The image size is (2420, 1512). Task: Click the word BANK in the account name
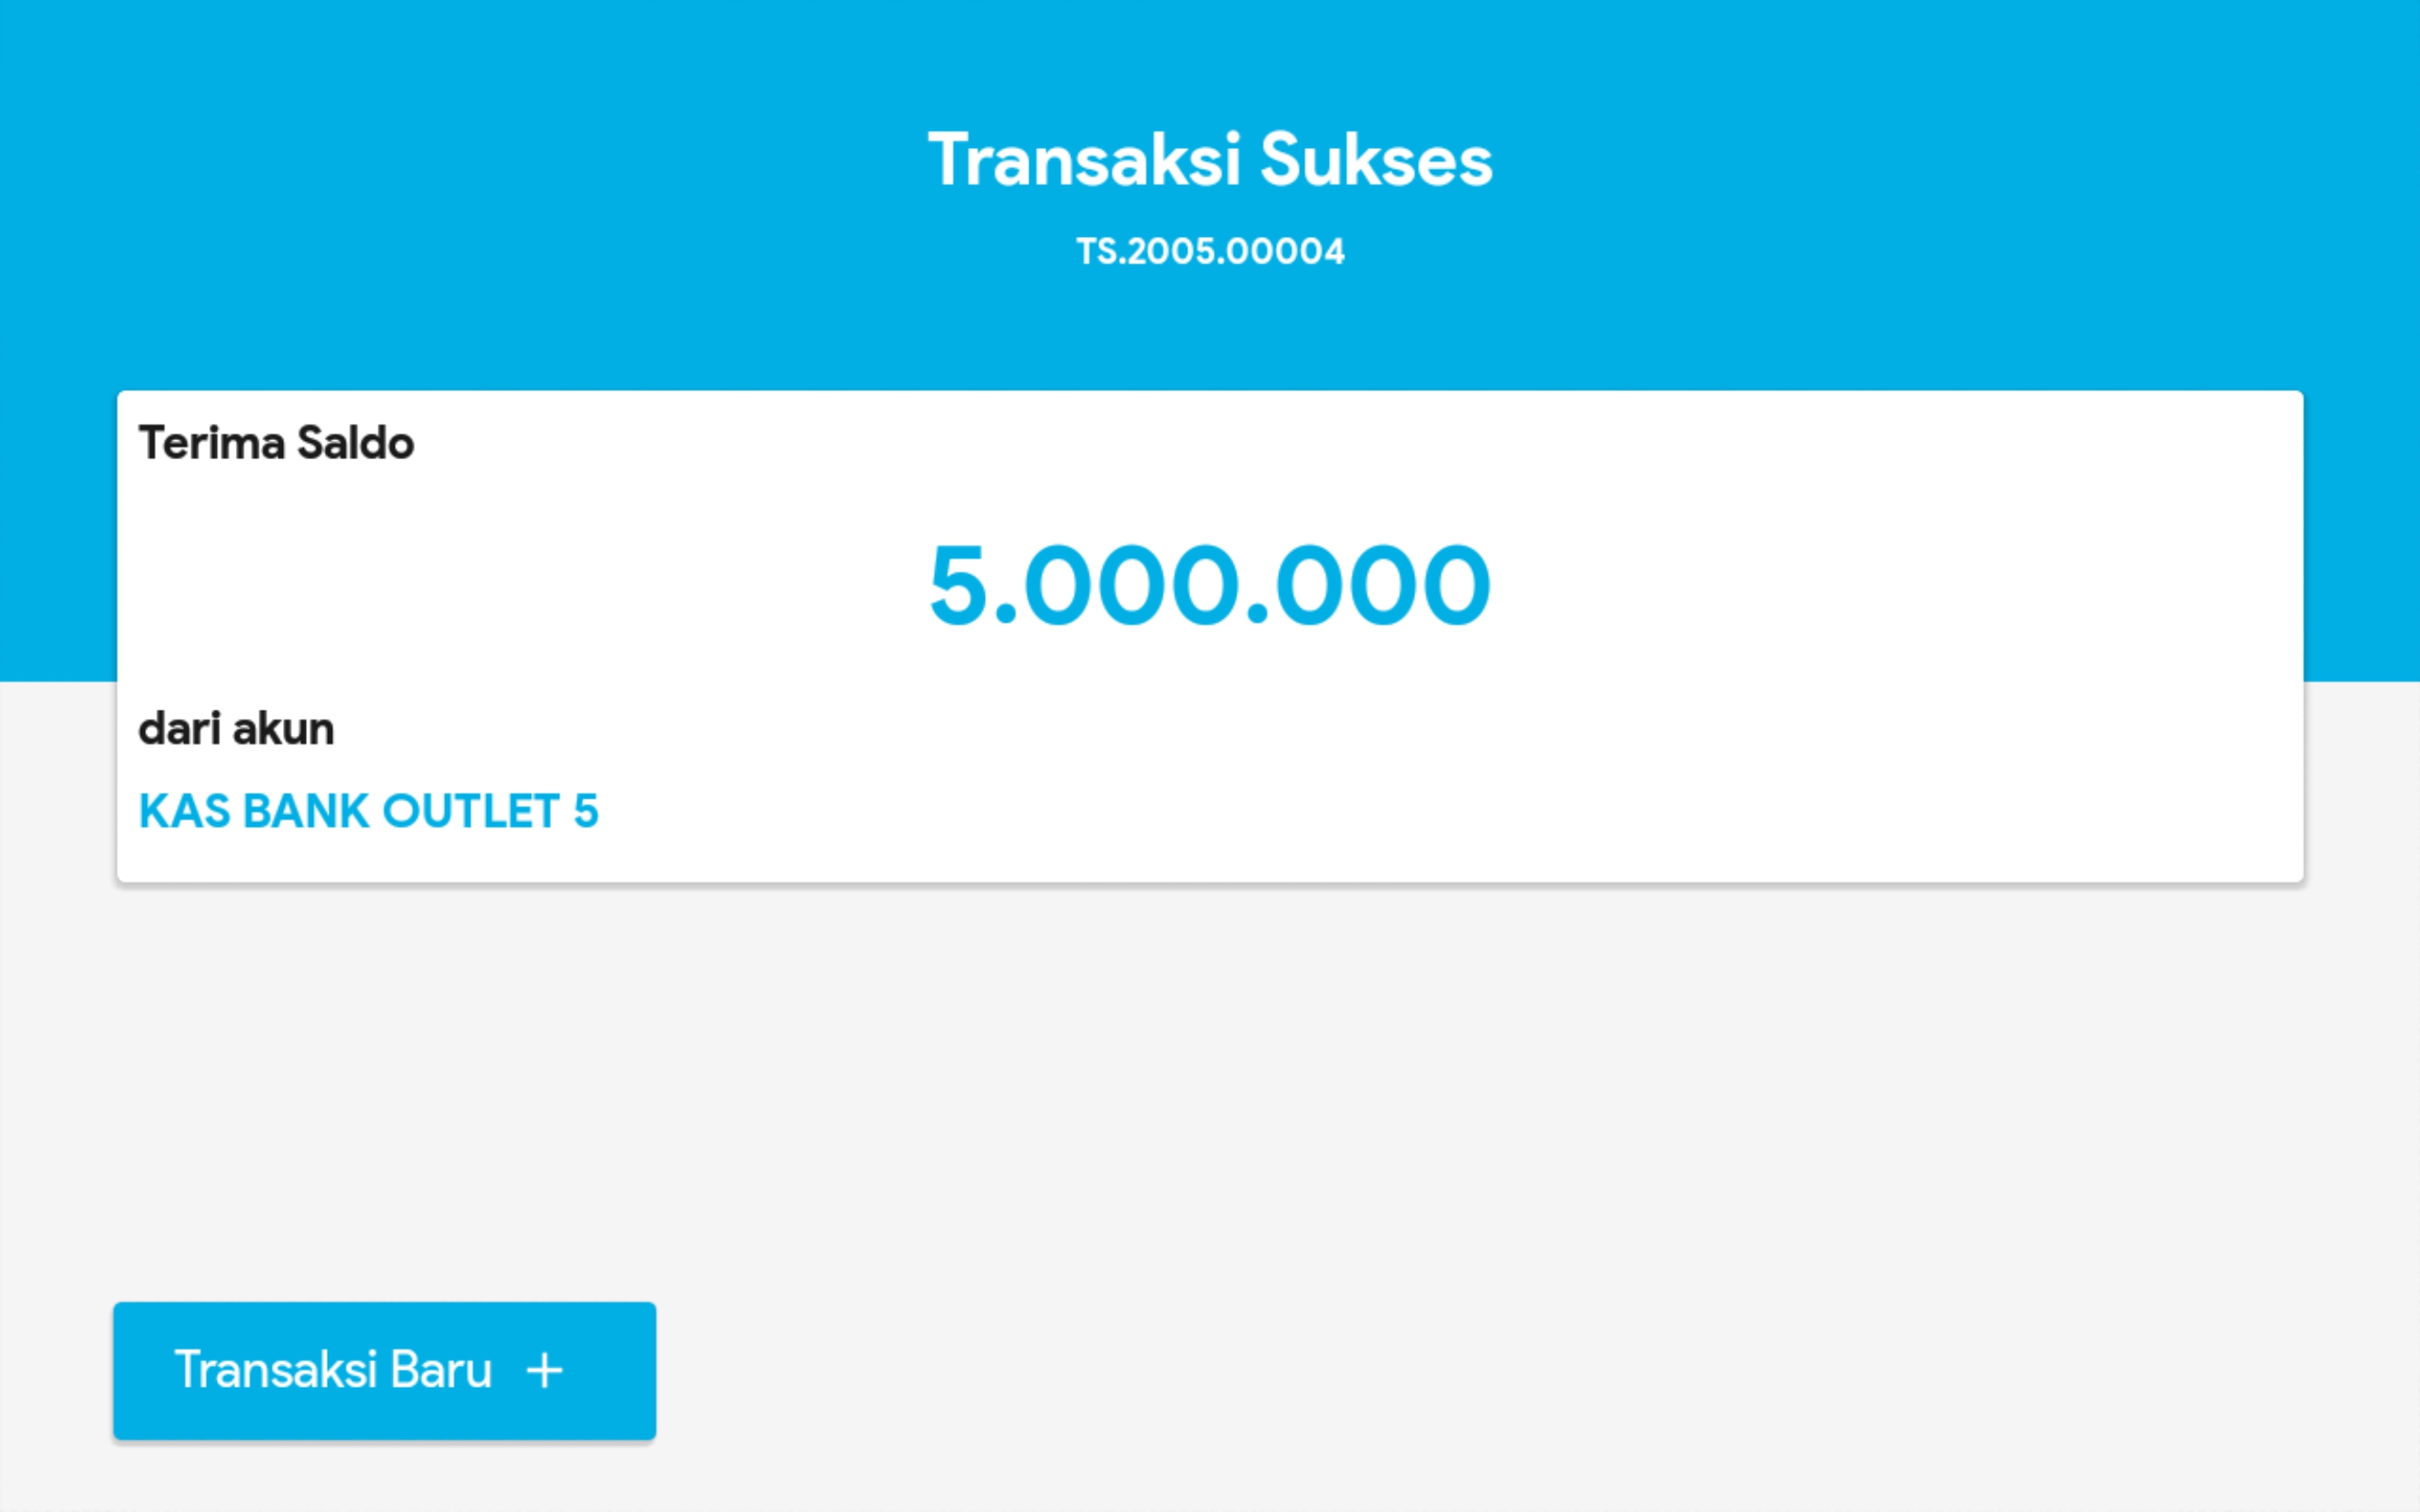pos(306,811)
